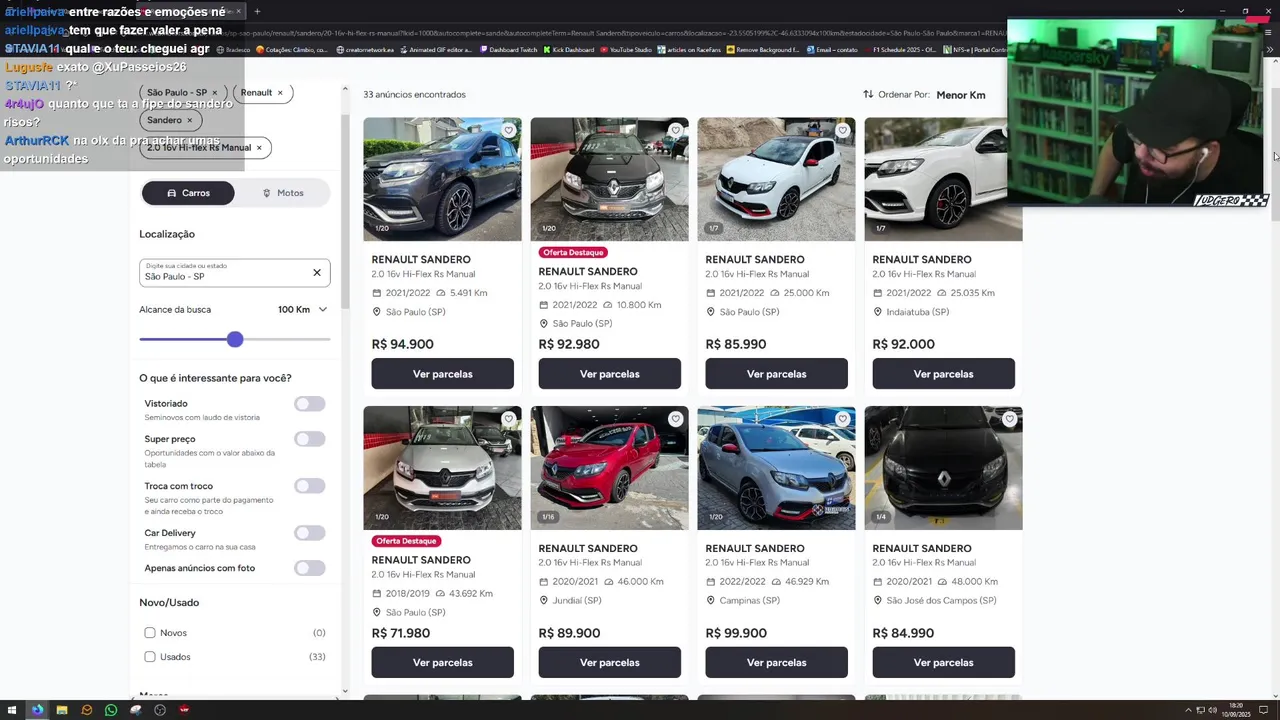Favorite the white R$ 85.990 Sandero
1280x720 pixels.
842,131
